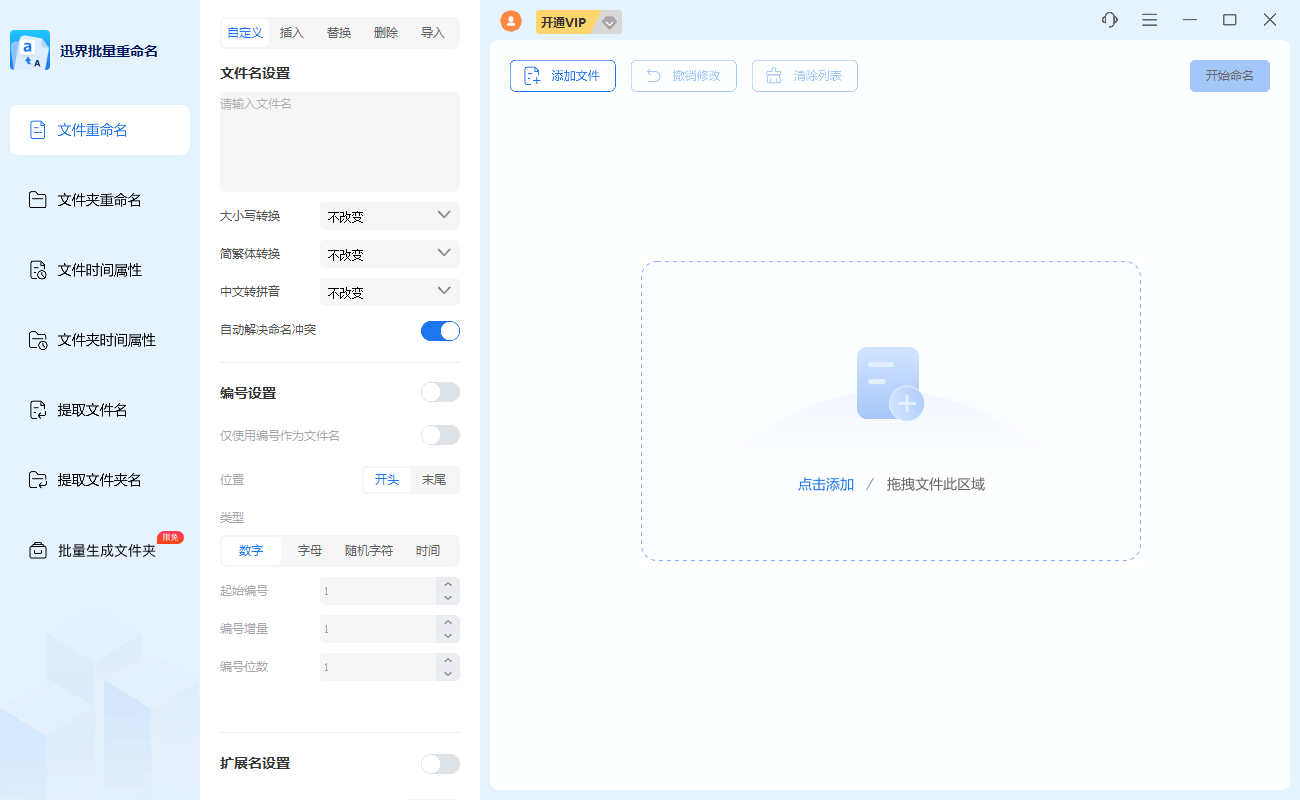
Task: Disable 自动解决命名冲突 toggle
Action: (440, 331)
